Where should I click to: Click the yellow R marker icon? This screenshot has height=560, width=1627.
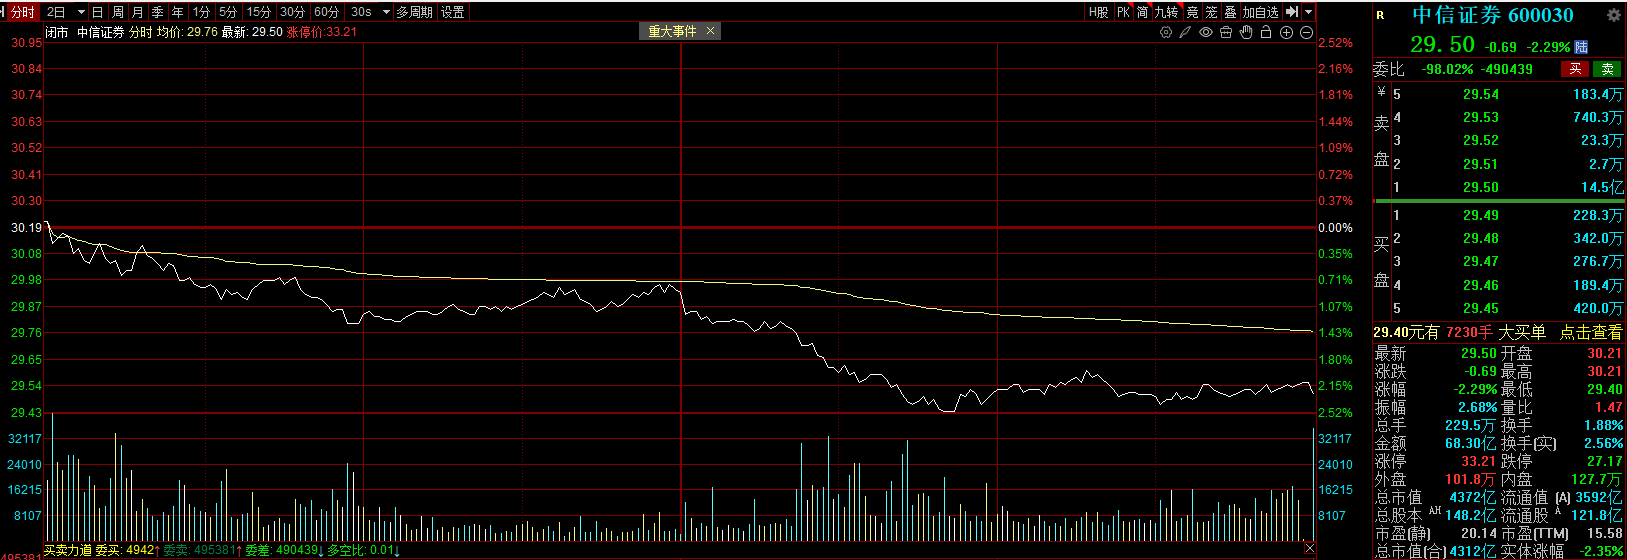1381,15
